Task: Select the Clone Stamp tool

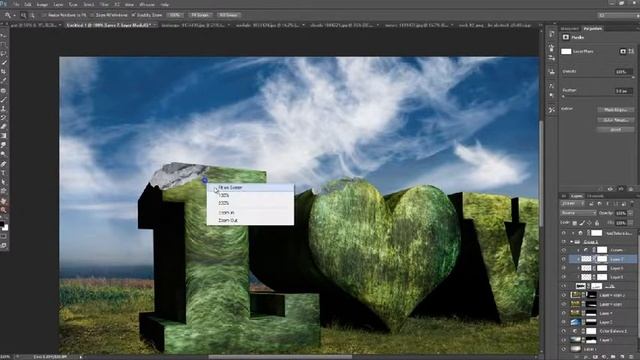Action: pos(4,109)
